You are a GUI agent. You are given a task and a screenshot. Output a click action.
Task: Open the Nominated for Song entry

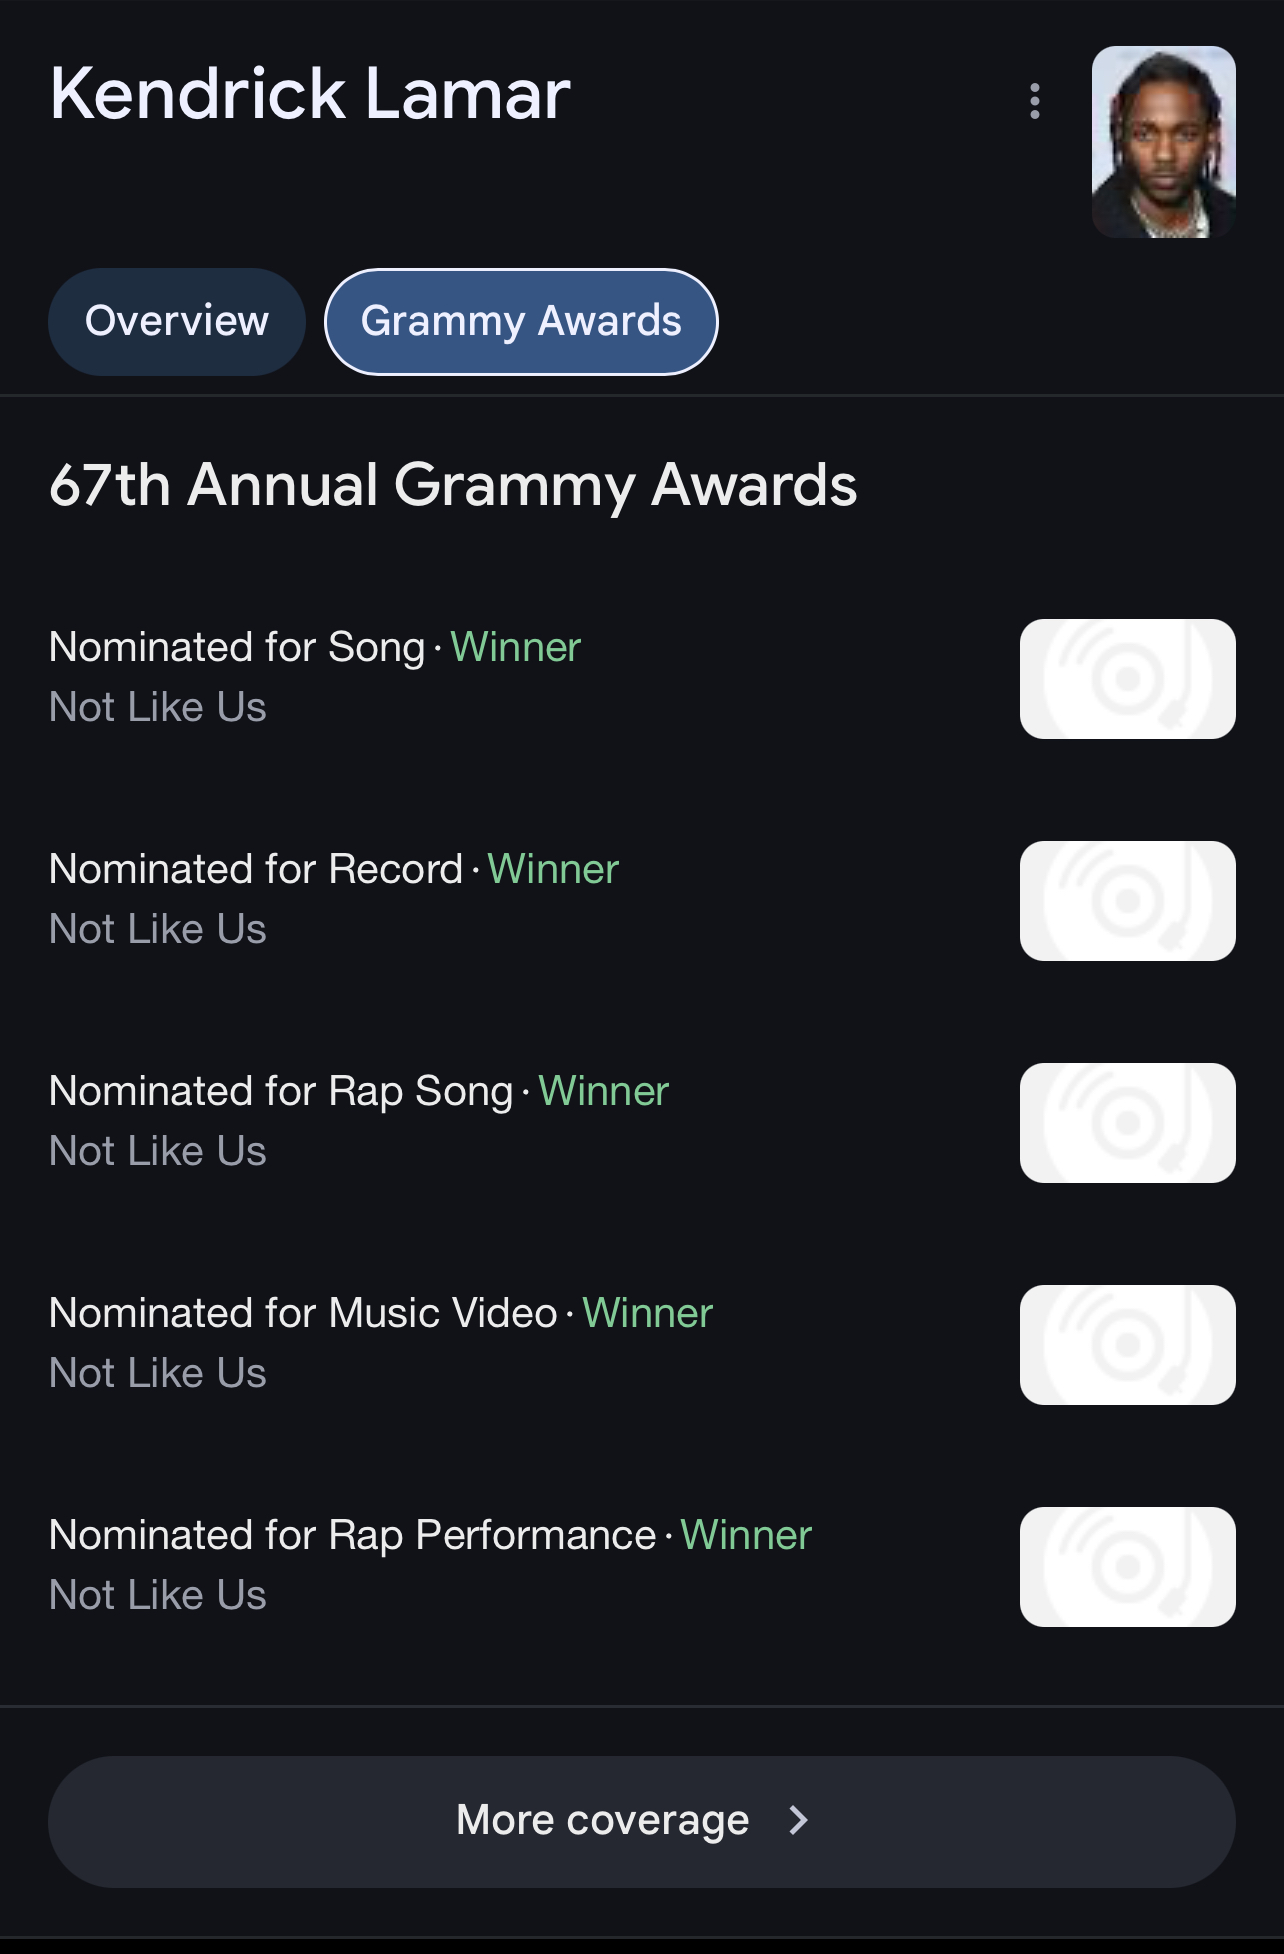(642, 678)
